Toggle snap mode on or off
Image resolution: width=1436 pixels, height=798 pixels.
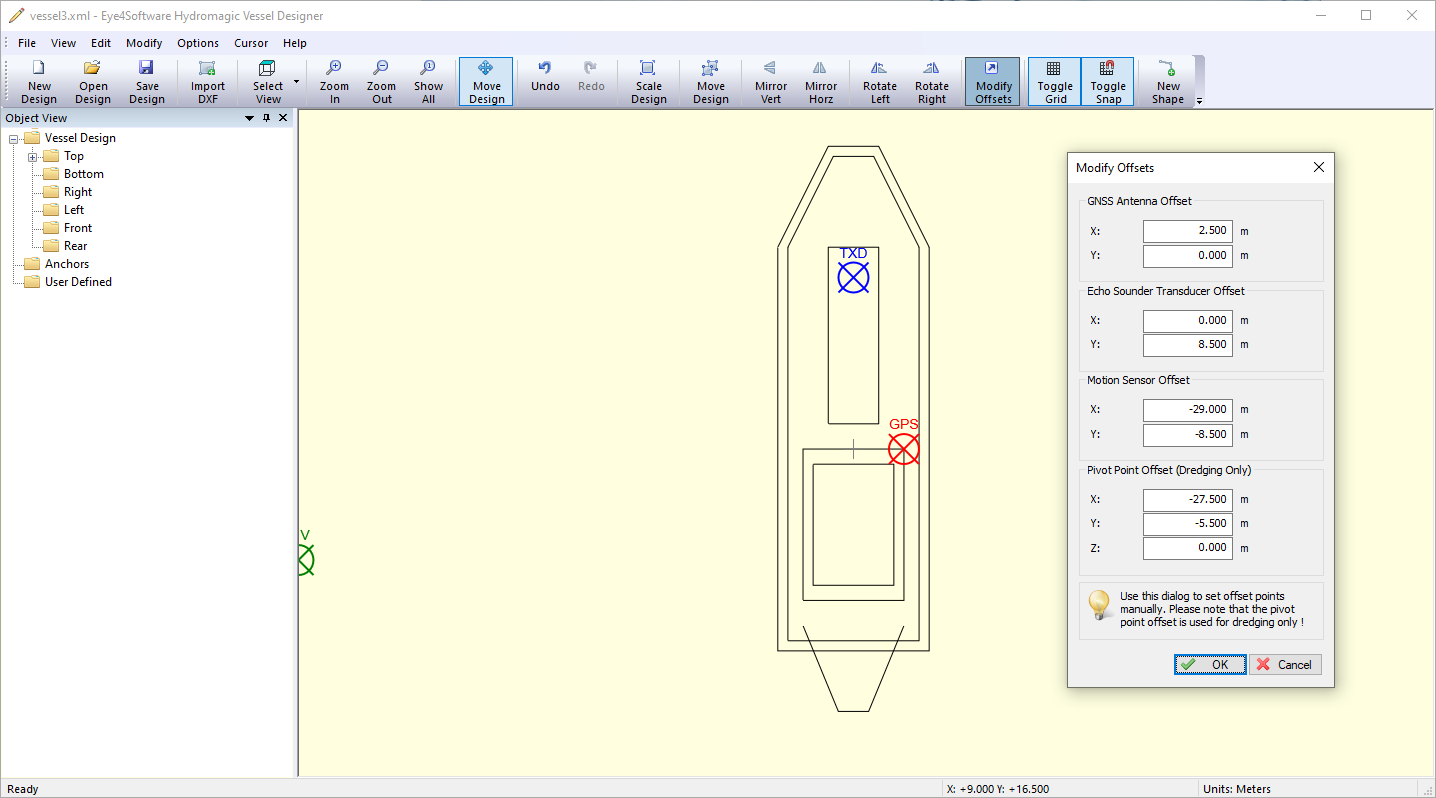1107,80
